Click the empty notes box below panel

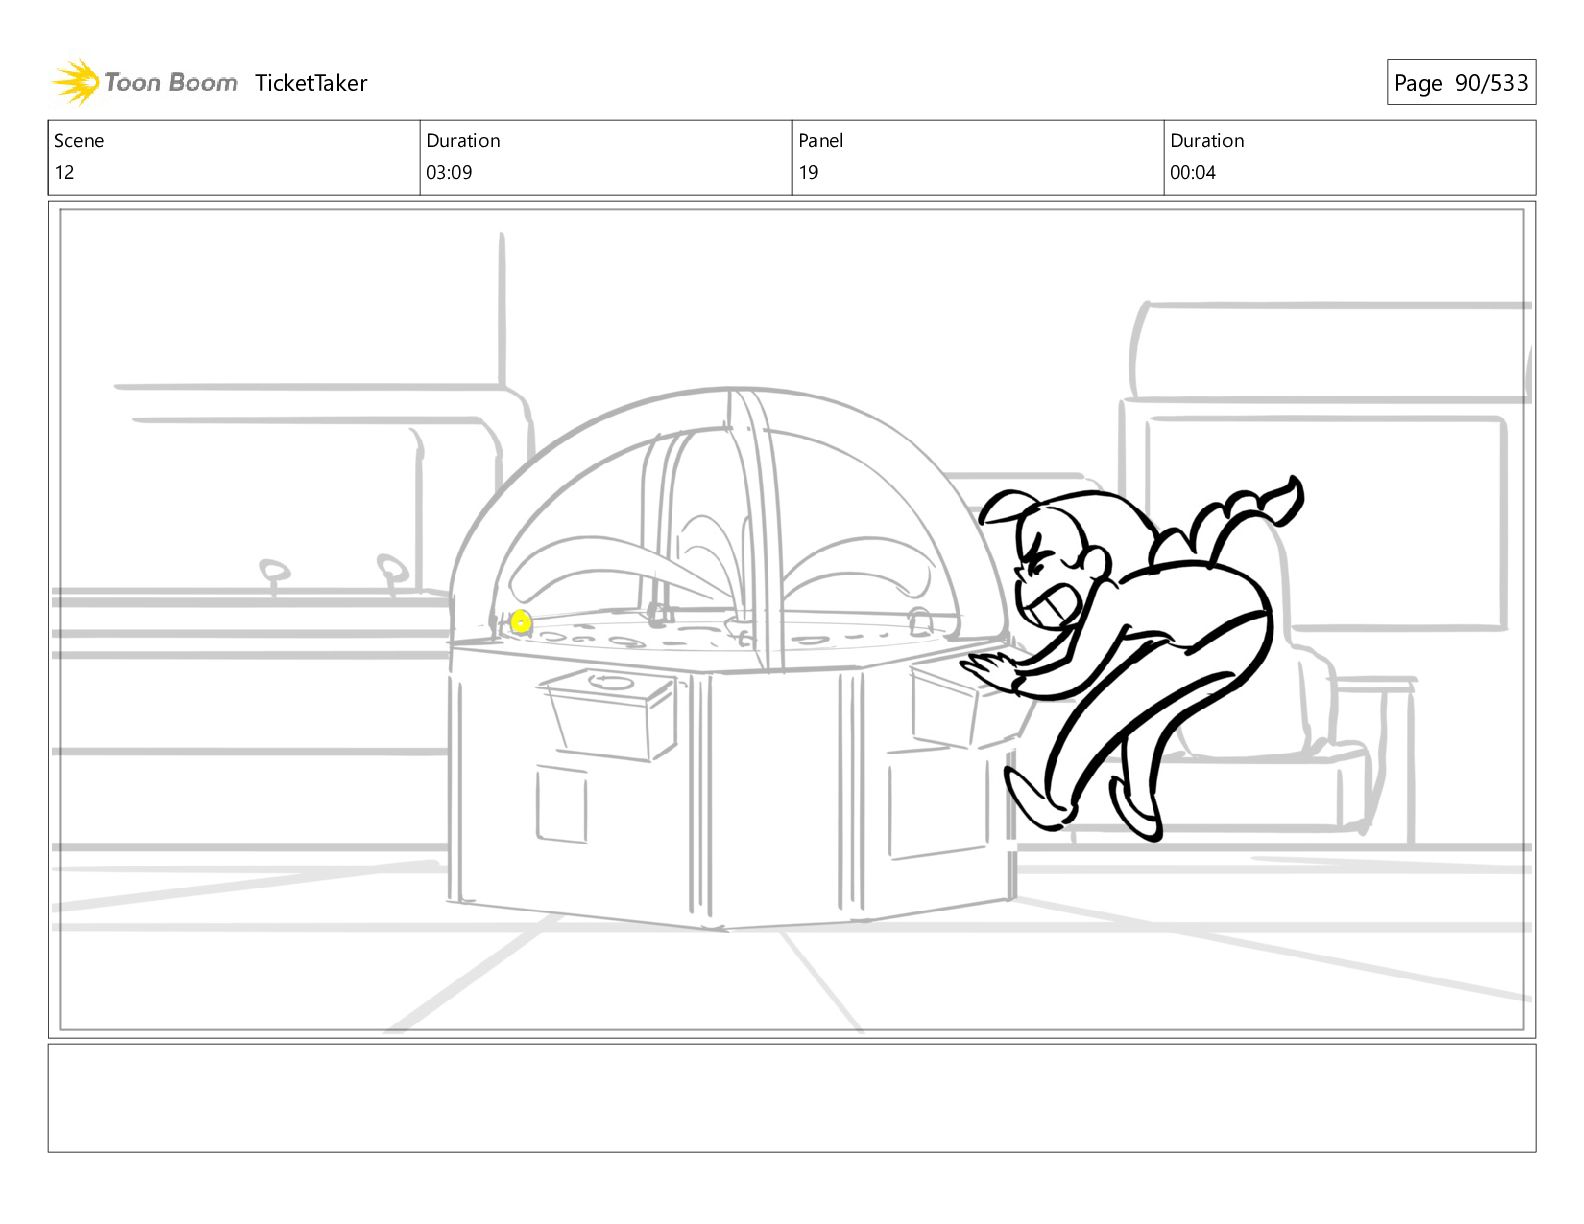coord(792,1098)
